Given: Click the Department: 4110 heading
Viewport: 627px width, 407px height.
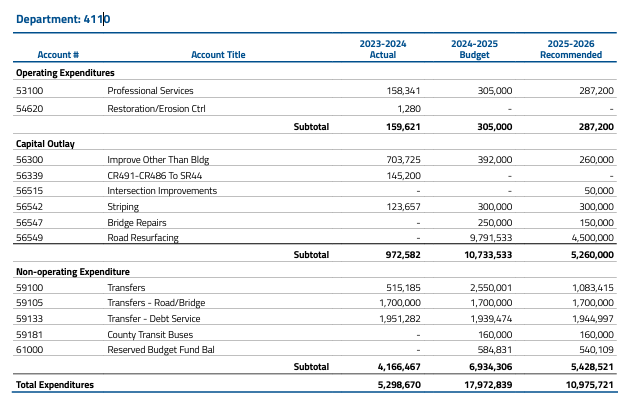Looking at the screenshot, I should click(64, 19).
